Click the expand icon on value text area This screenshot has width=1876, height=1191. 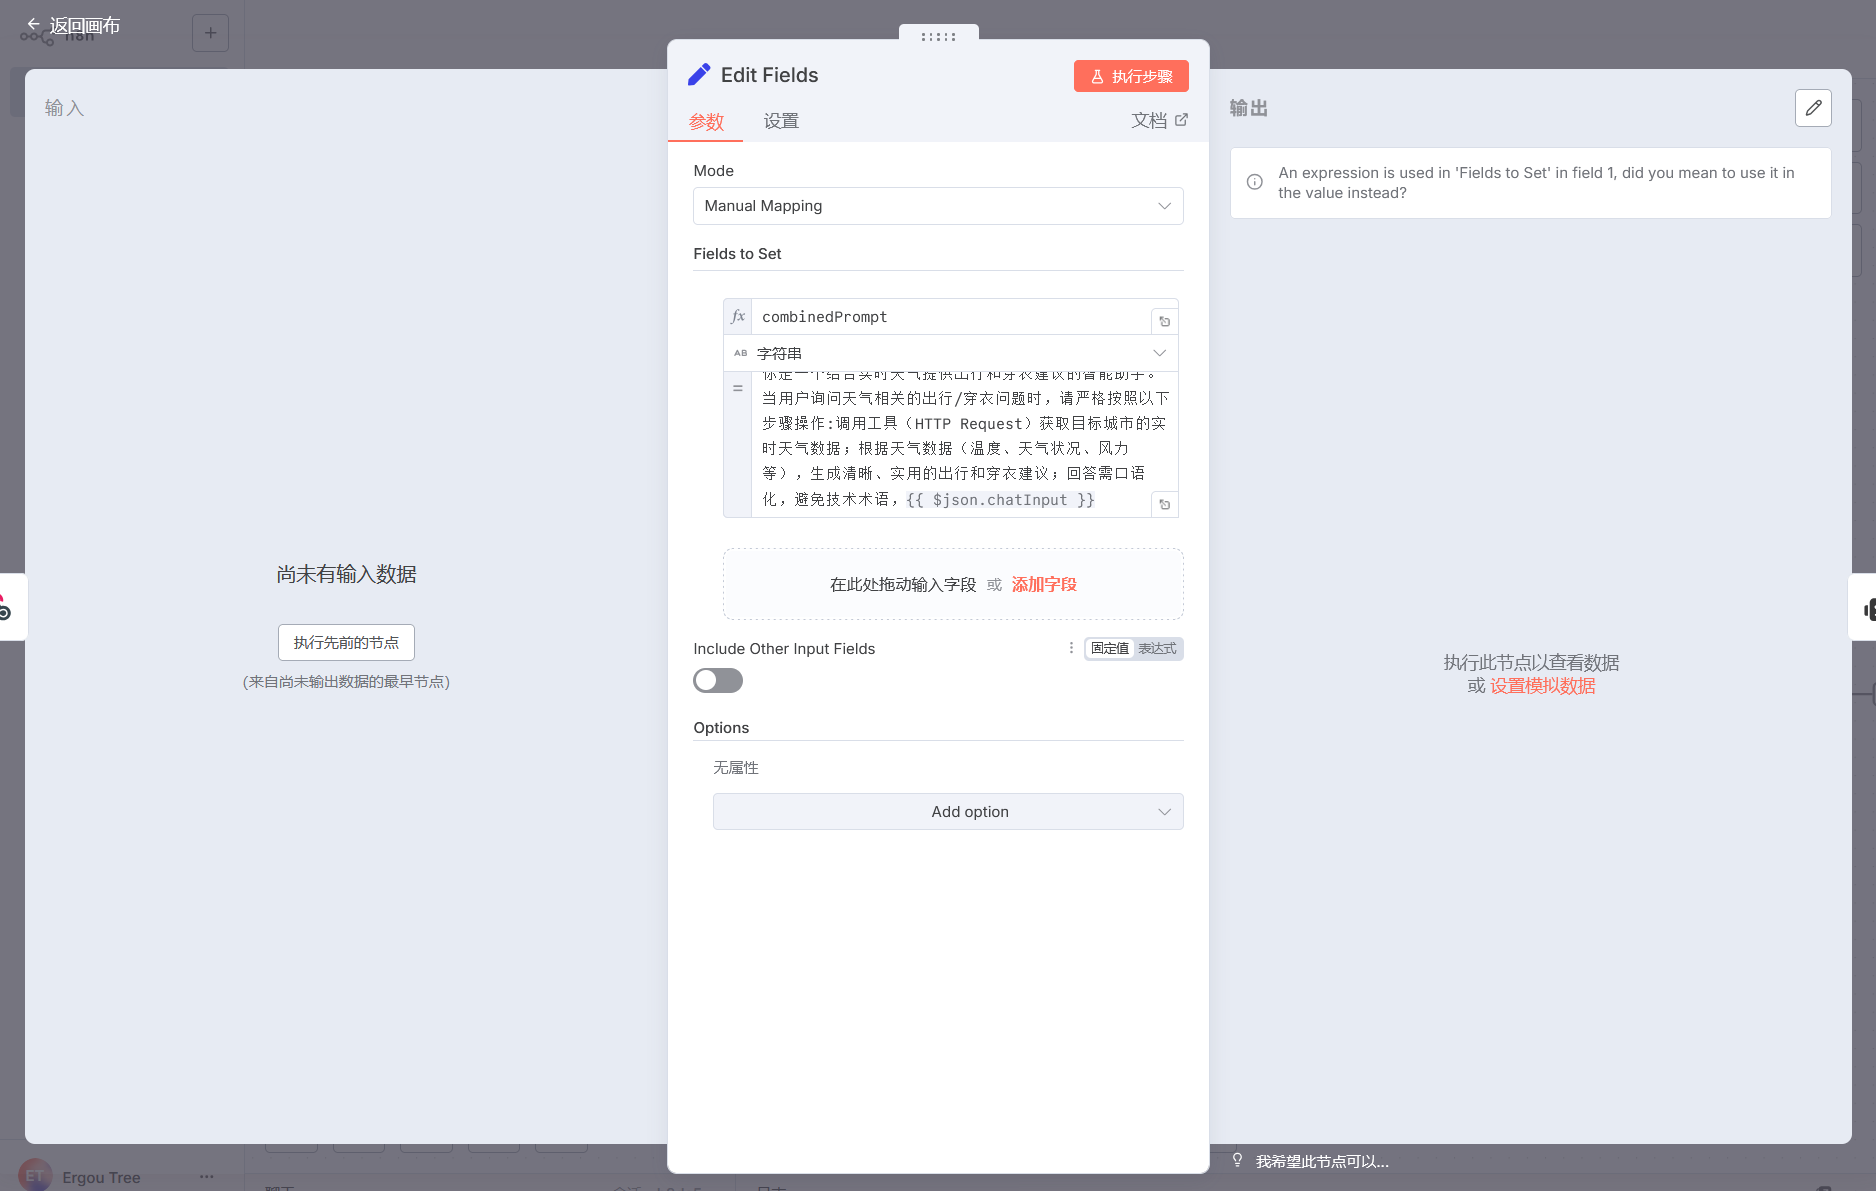click(1164, 504)
